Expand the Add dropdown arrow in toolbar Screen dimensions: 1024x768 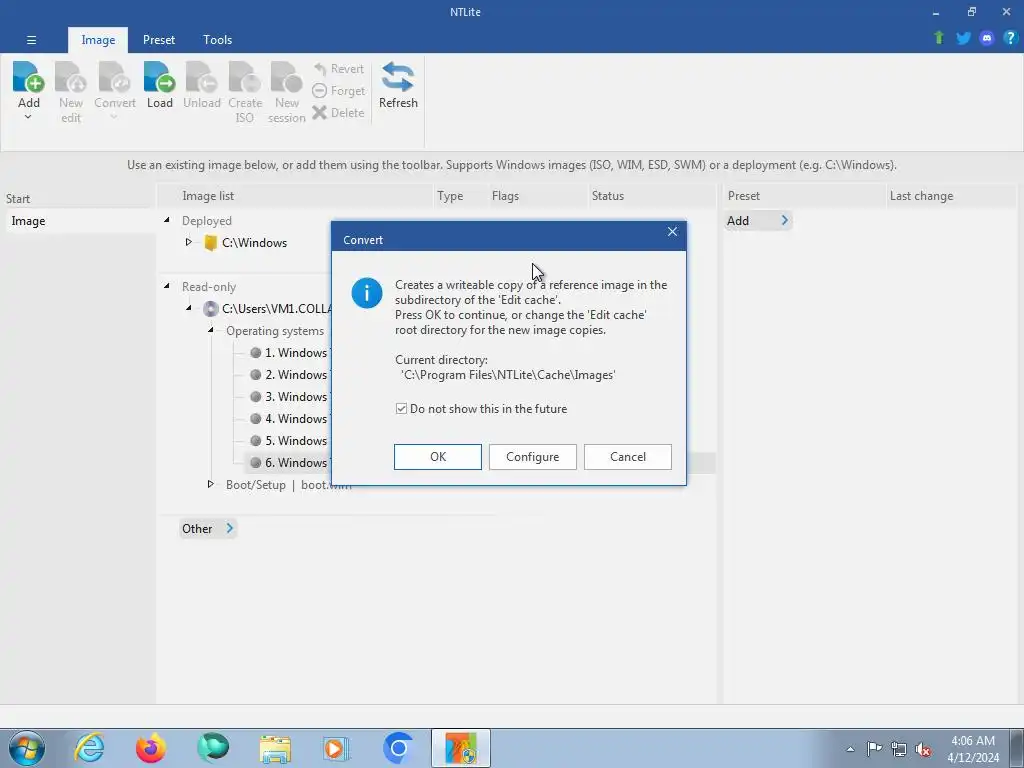[x=28, y=118]
